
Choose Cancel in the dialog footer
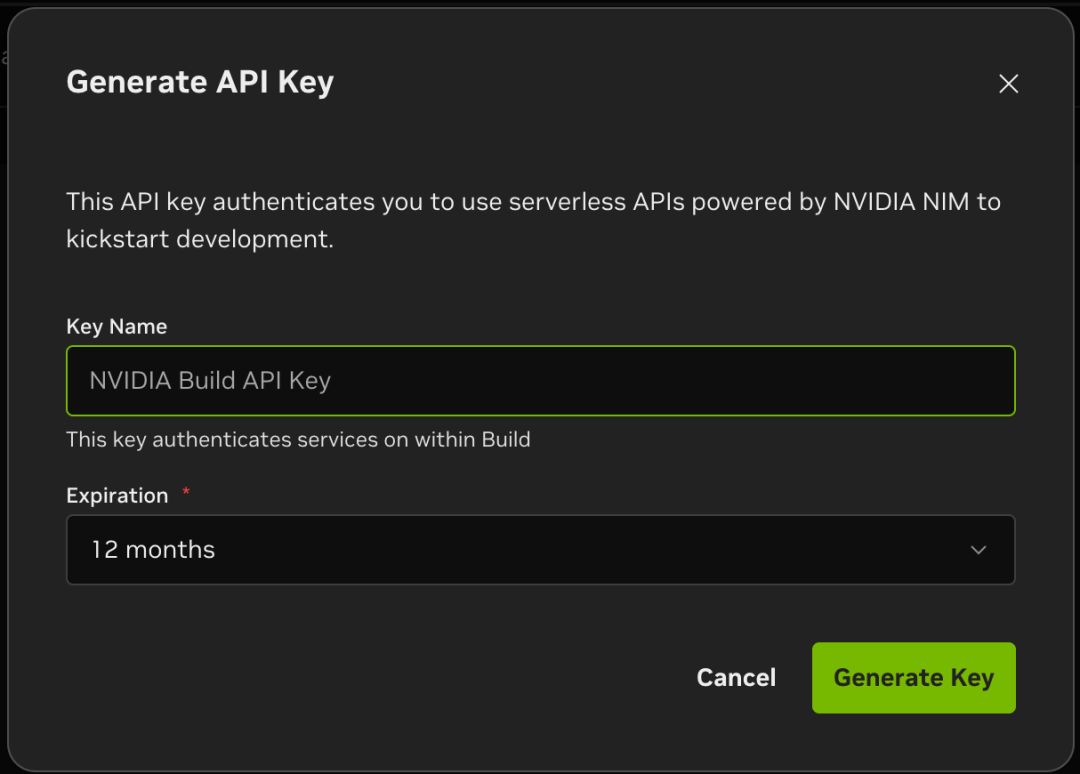coord(736,677)
